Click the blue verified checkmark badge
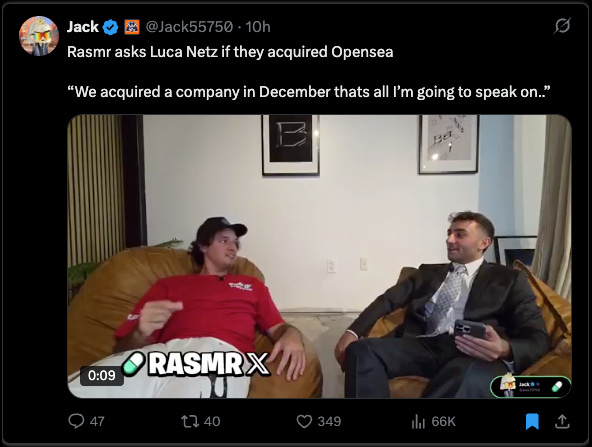 click(x=110, y=27)
